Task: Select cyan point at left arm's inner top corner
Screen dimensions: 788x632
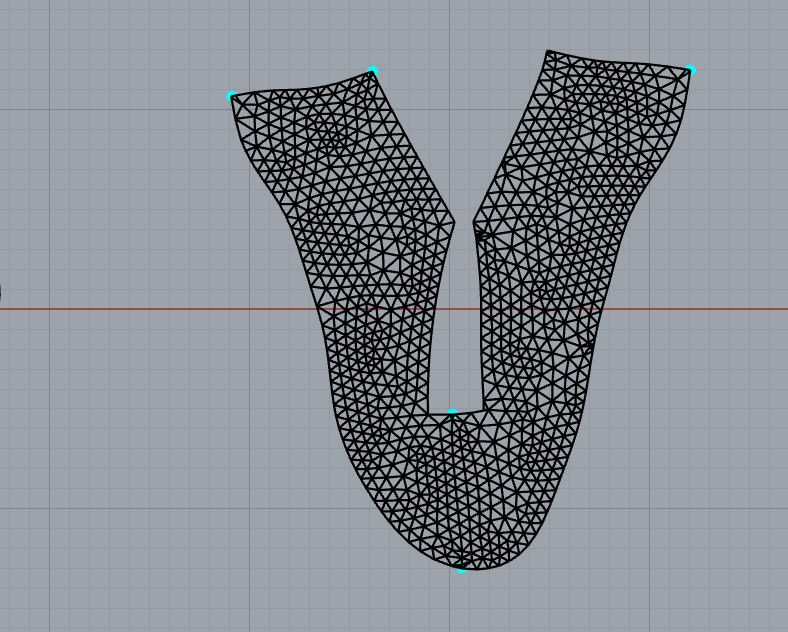Action: point(372,69)
